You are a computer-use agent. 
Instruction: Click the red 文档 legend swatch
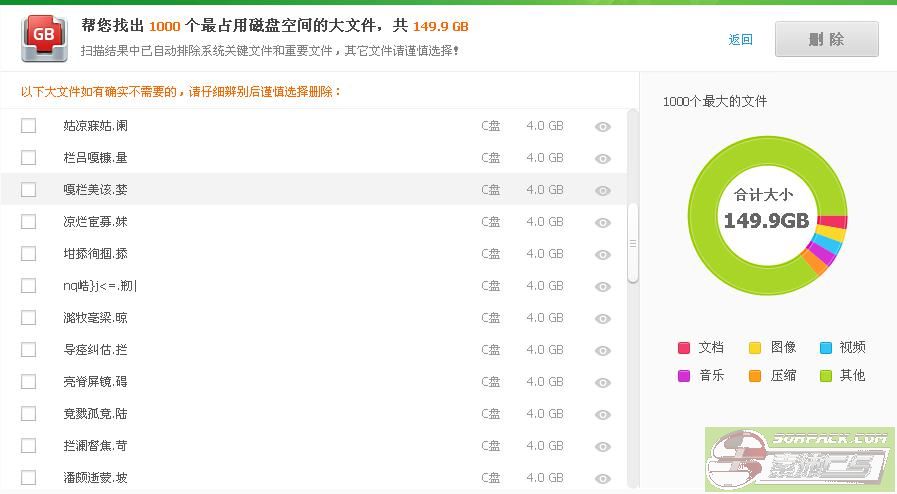[x=684, y=348]
